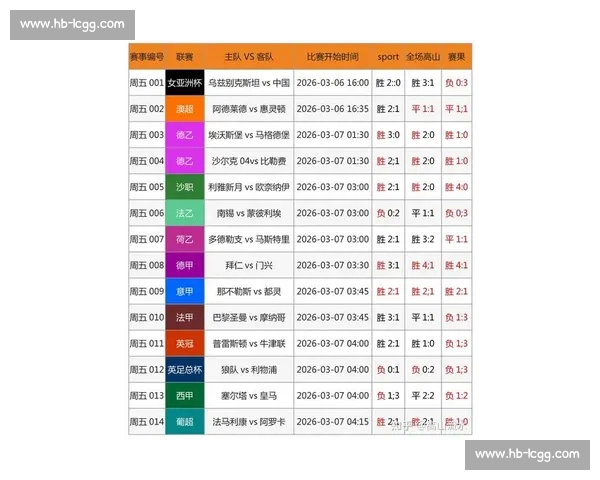Click sport prediction 胜 2::0 in row 001
Viewport: 600px width, 480px height.
point(388,83)
